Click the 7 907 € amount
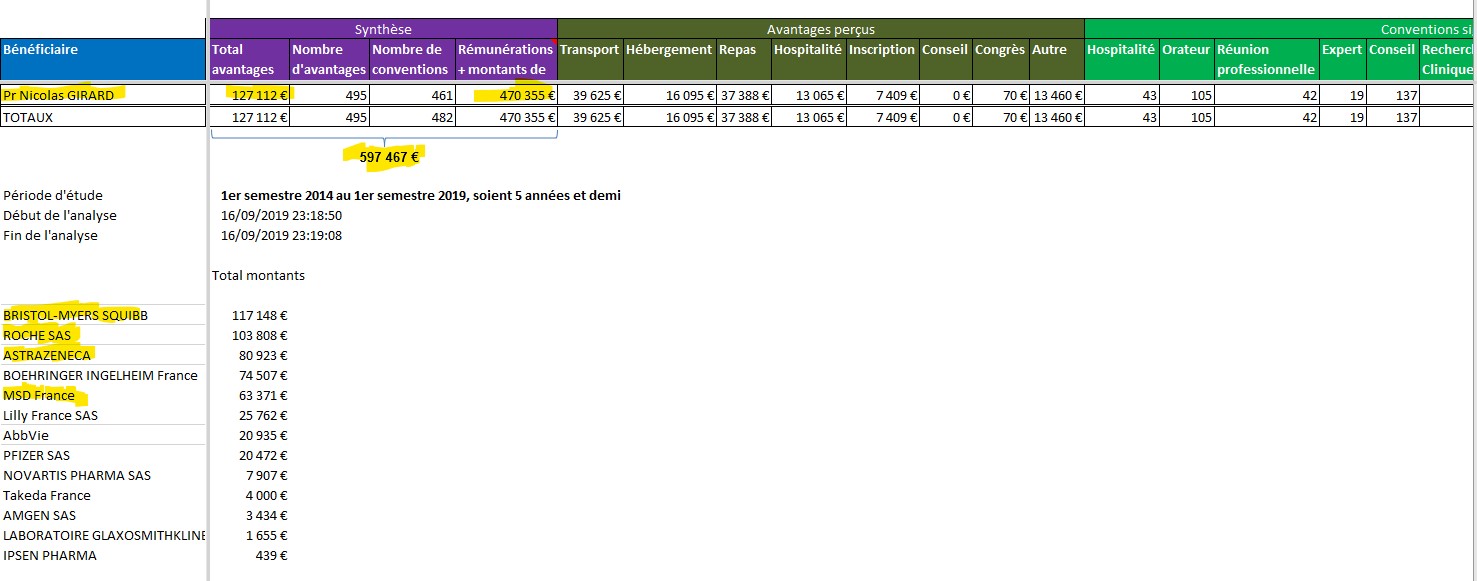 click(x=267, y=475)
